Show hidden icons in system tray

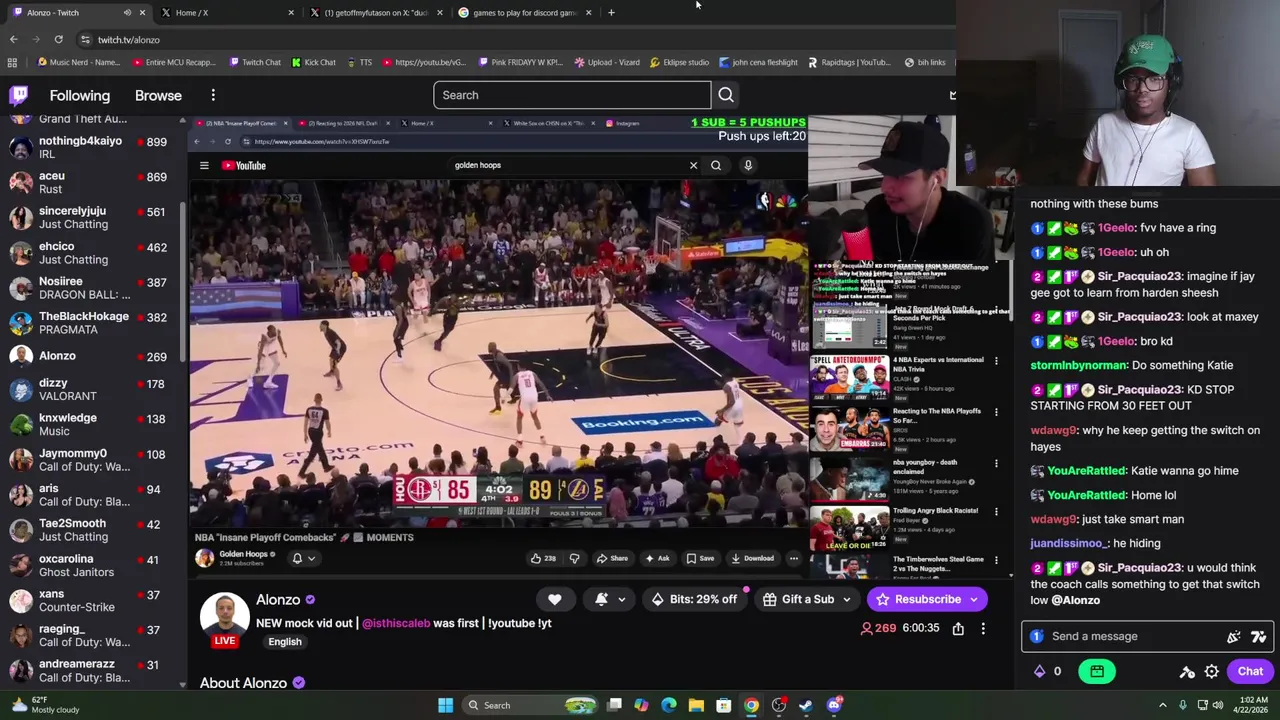coord(1162,705)
